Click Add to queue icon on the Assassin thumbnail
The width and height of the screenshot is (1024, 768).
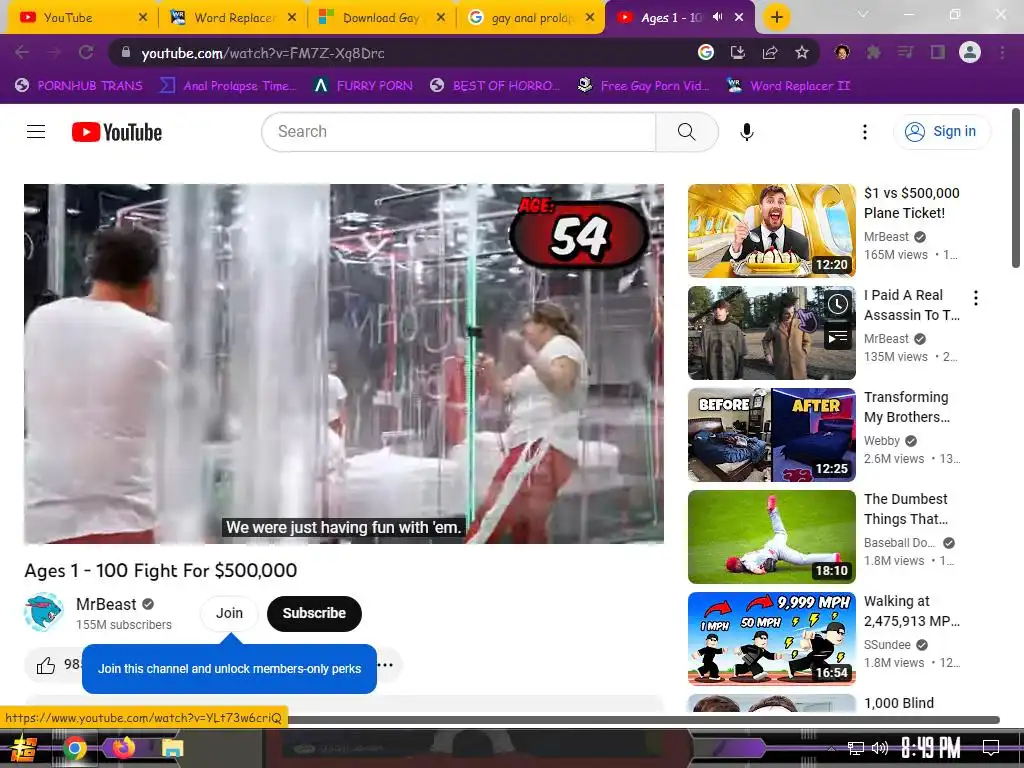point(838,337)
